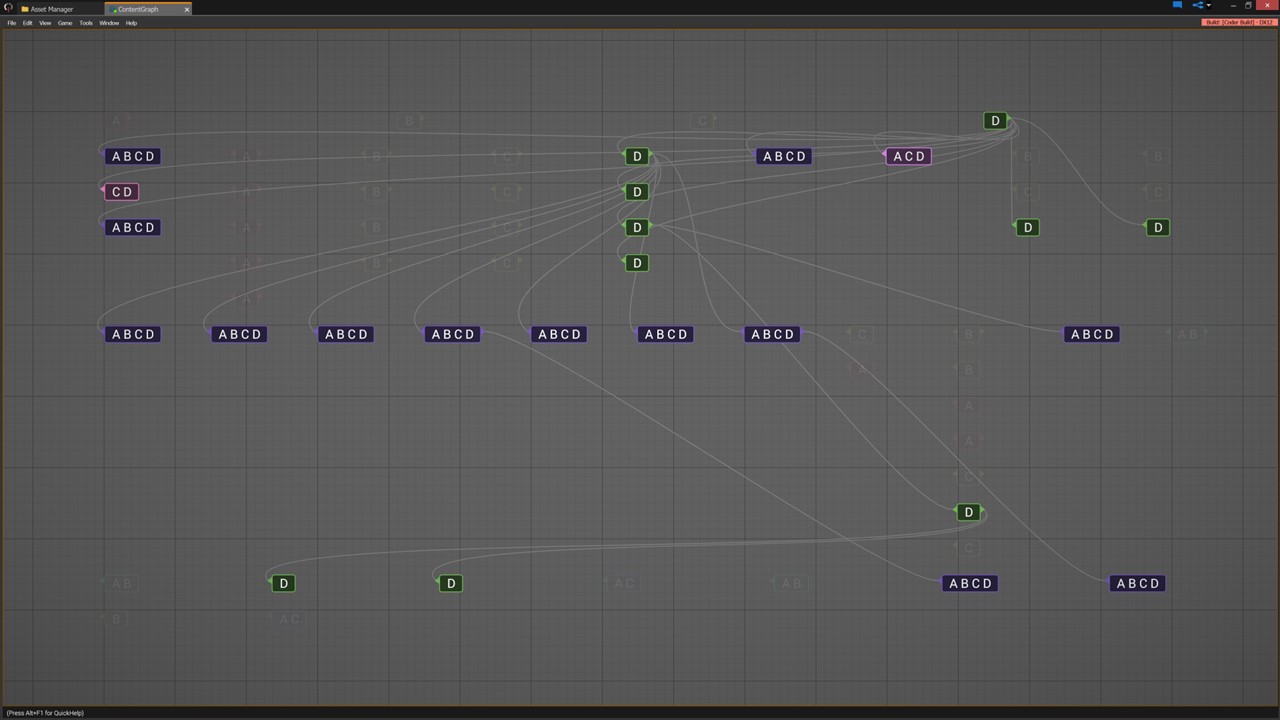Open the File menu
1280x720 pixels.
coord(12,23)
